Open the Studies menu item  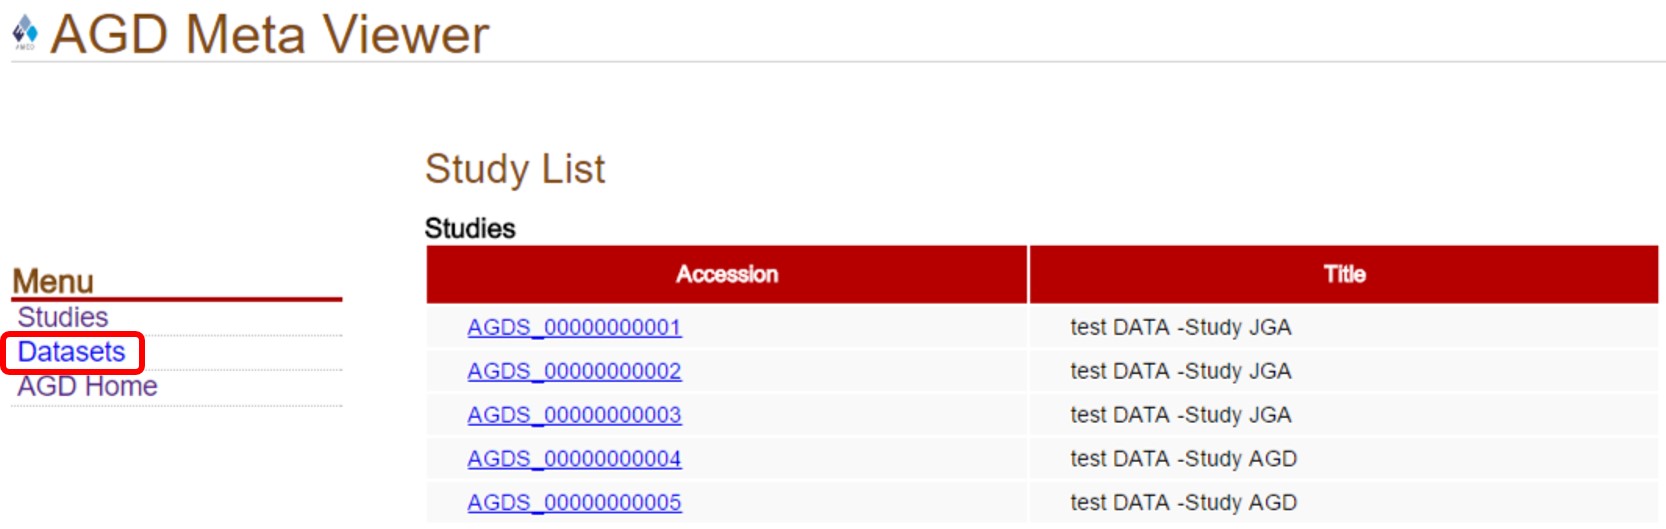63,317
